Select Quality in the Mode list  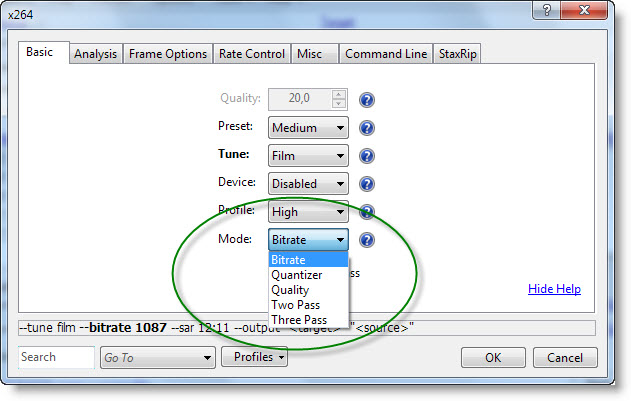coord(308,290)
